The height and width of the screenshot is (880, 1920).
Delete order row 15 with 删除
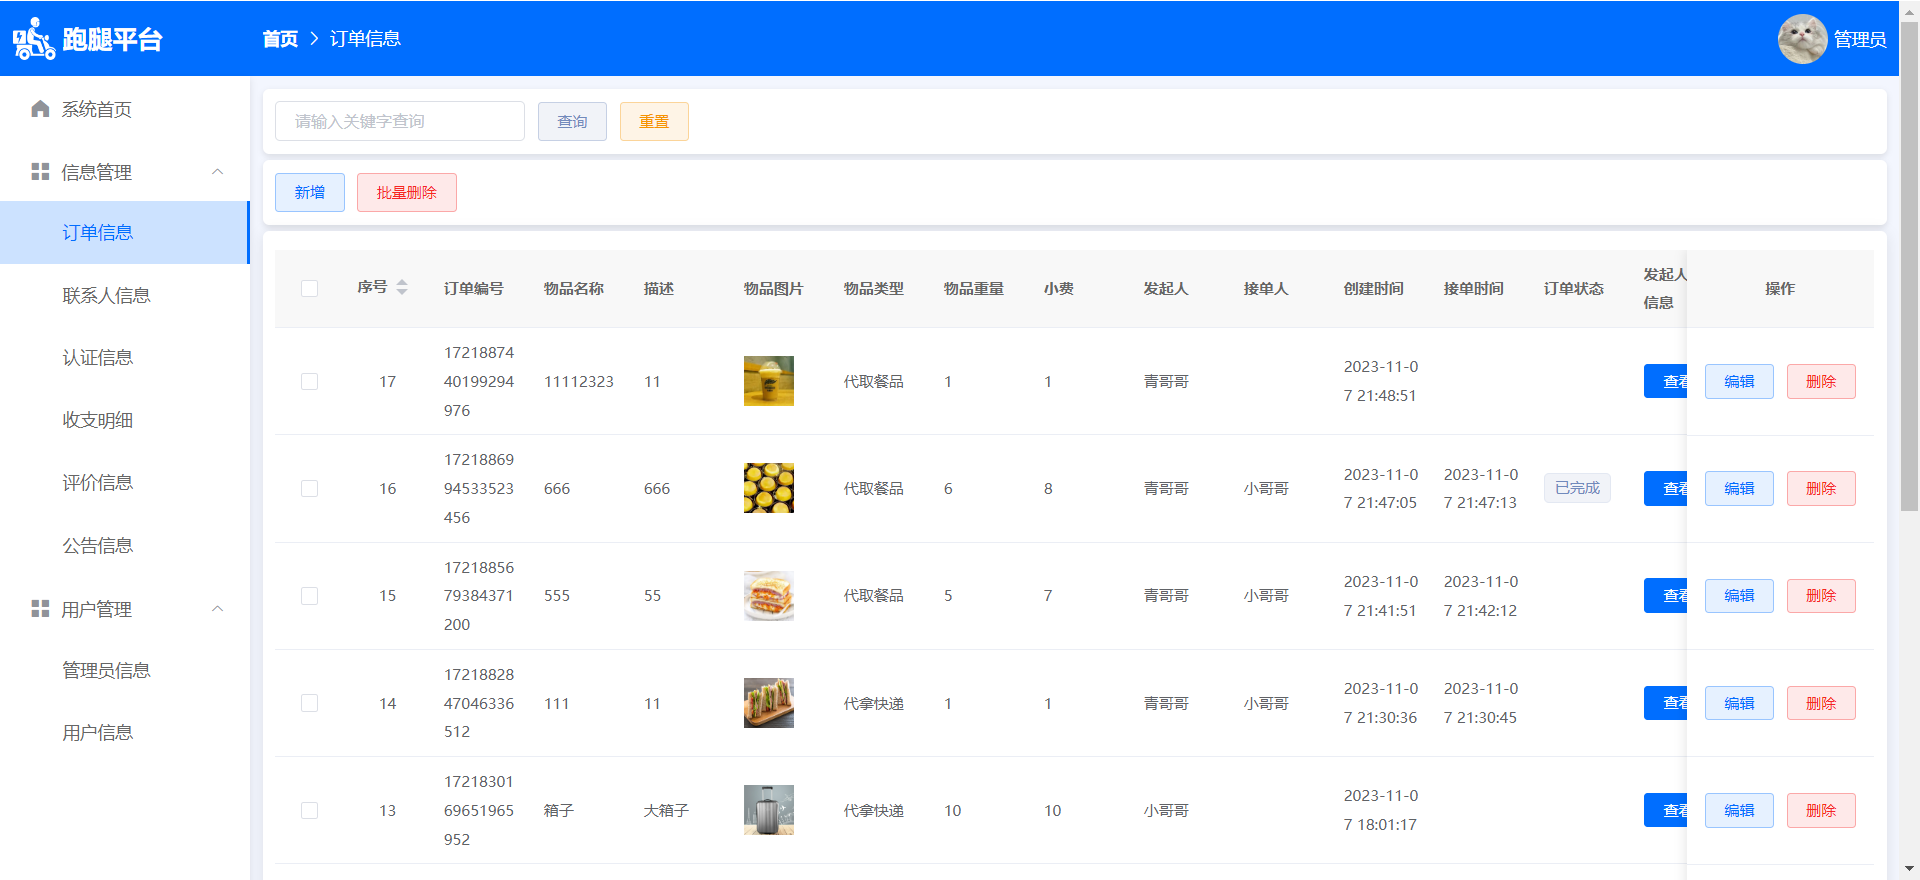point(1821,596)
